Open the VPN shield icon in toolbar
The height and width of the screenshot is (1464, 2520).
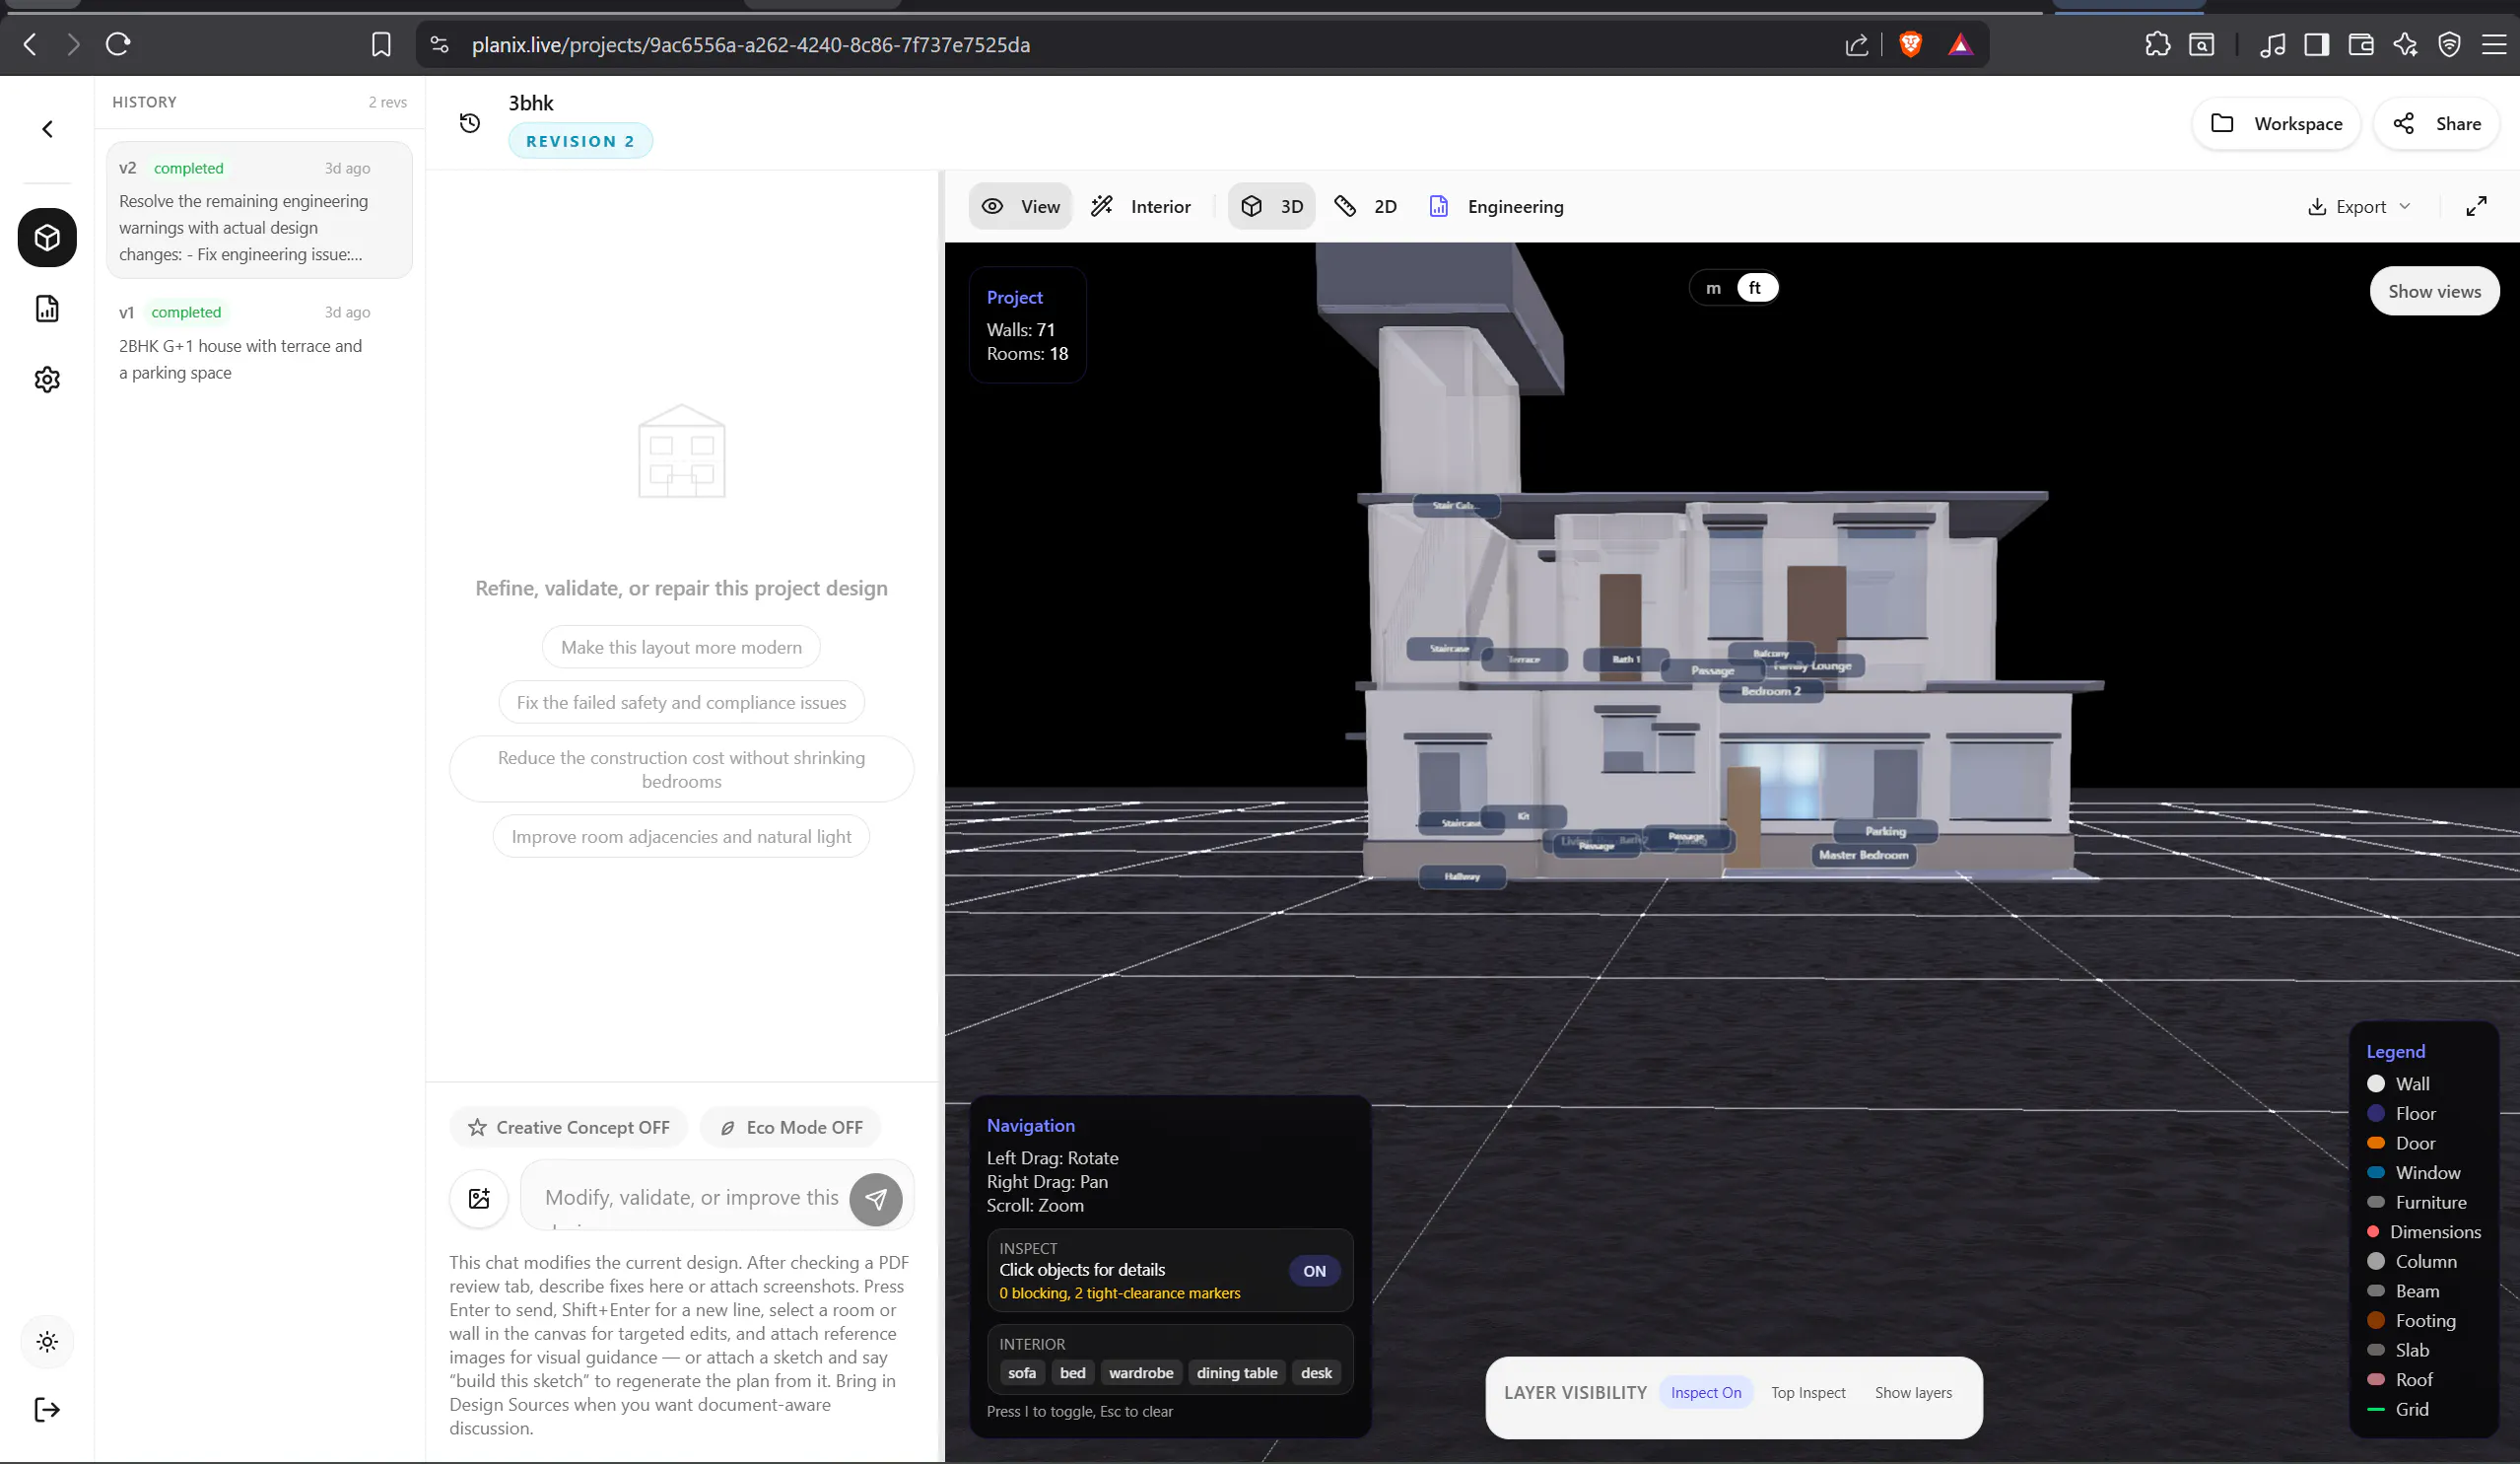pos(2449,44)
